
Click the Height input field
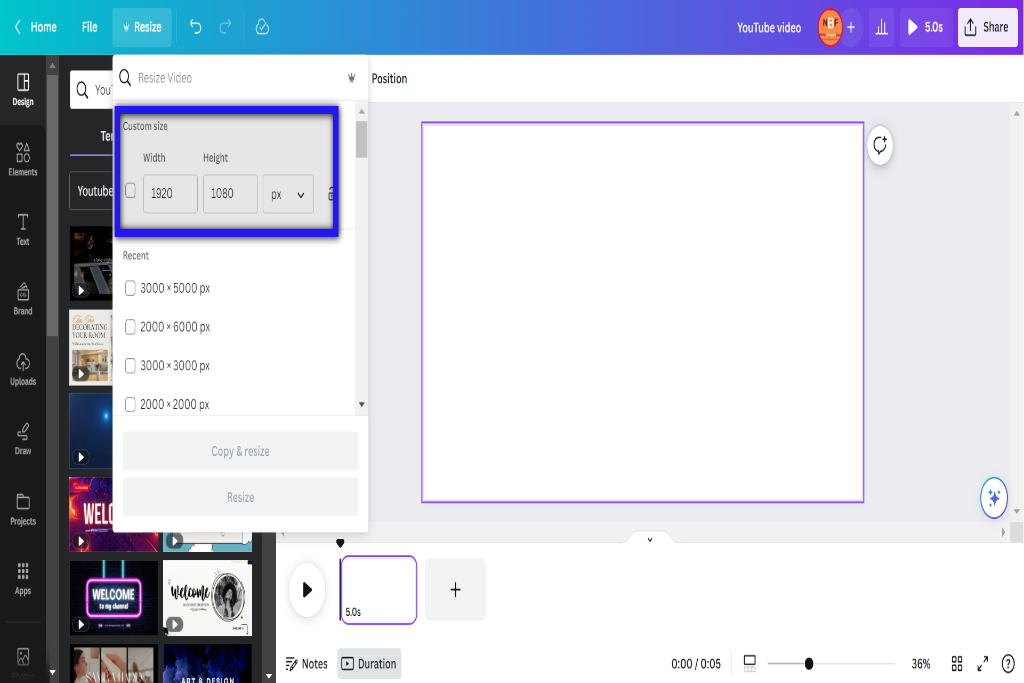(x=230, y=194)
